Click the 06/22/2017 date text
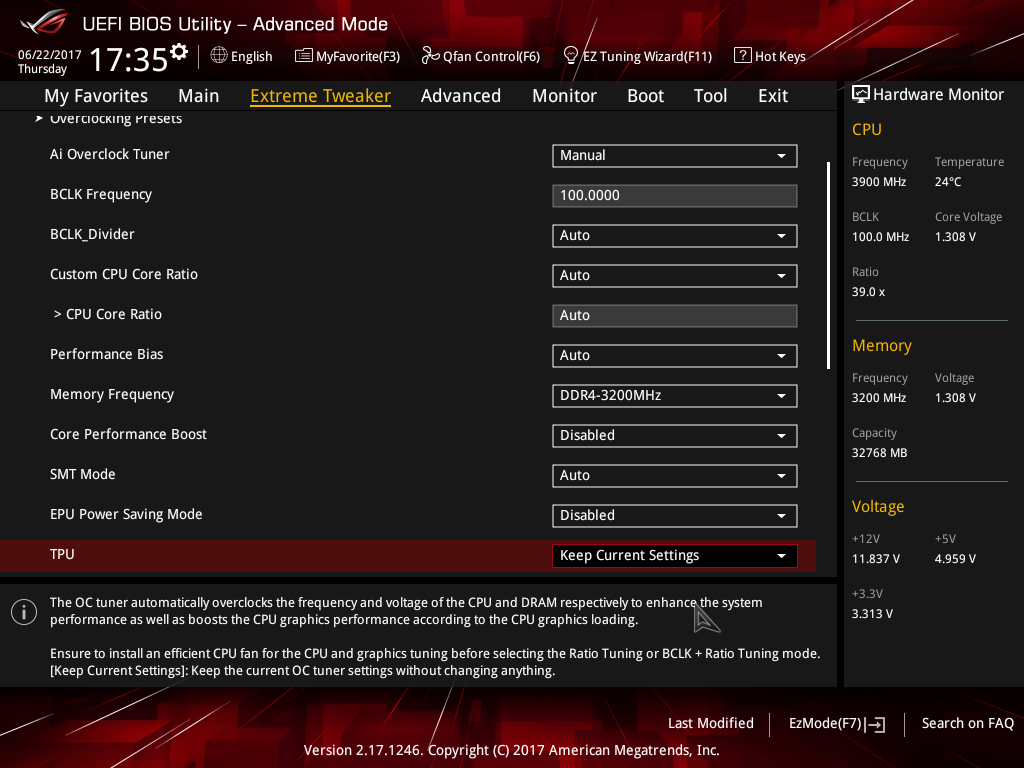This screenshot has width=1024, height=768. coord(50,55)
